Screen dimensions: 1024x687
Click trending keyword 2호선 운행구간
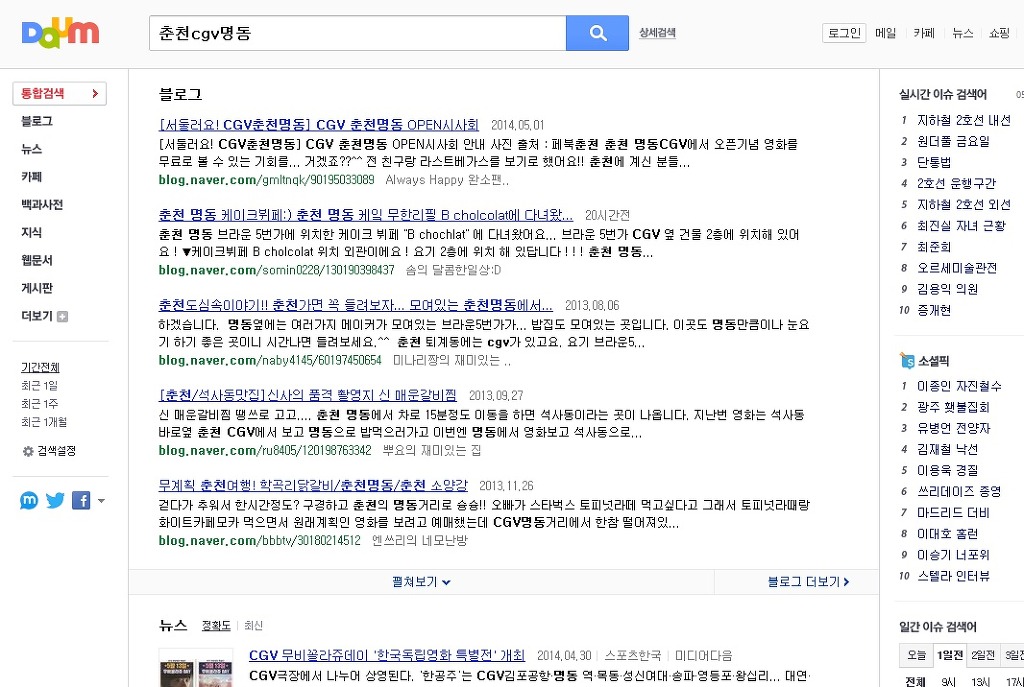pyautogui.click(x=957, y=184)
